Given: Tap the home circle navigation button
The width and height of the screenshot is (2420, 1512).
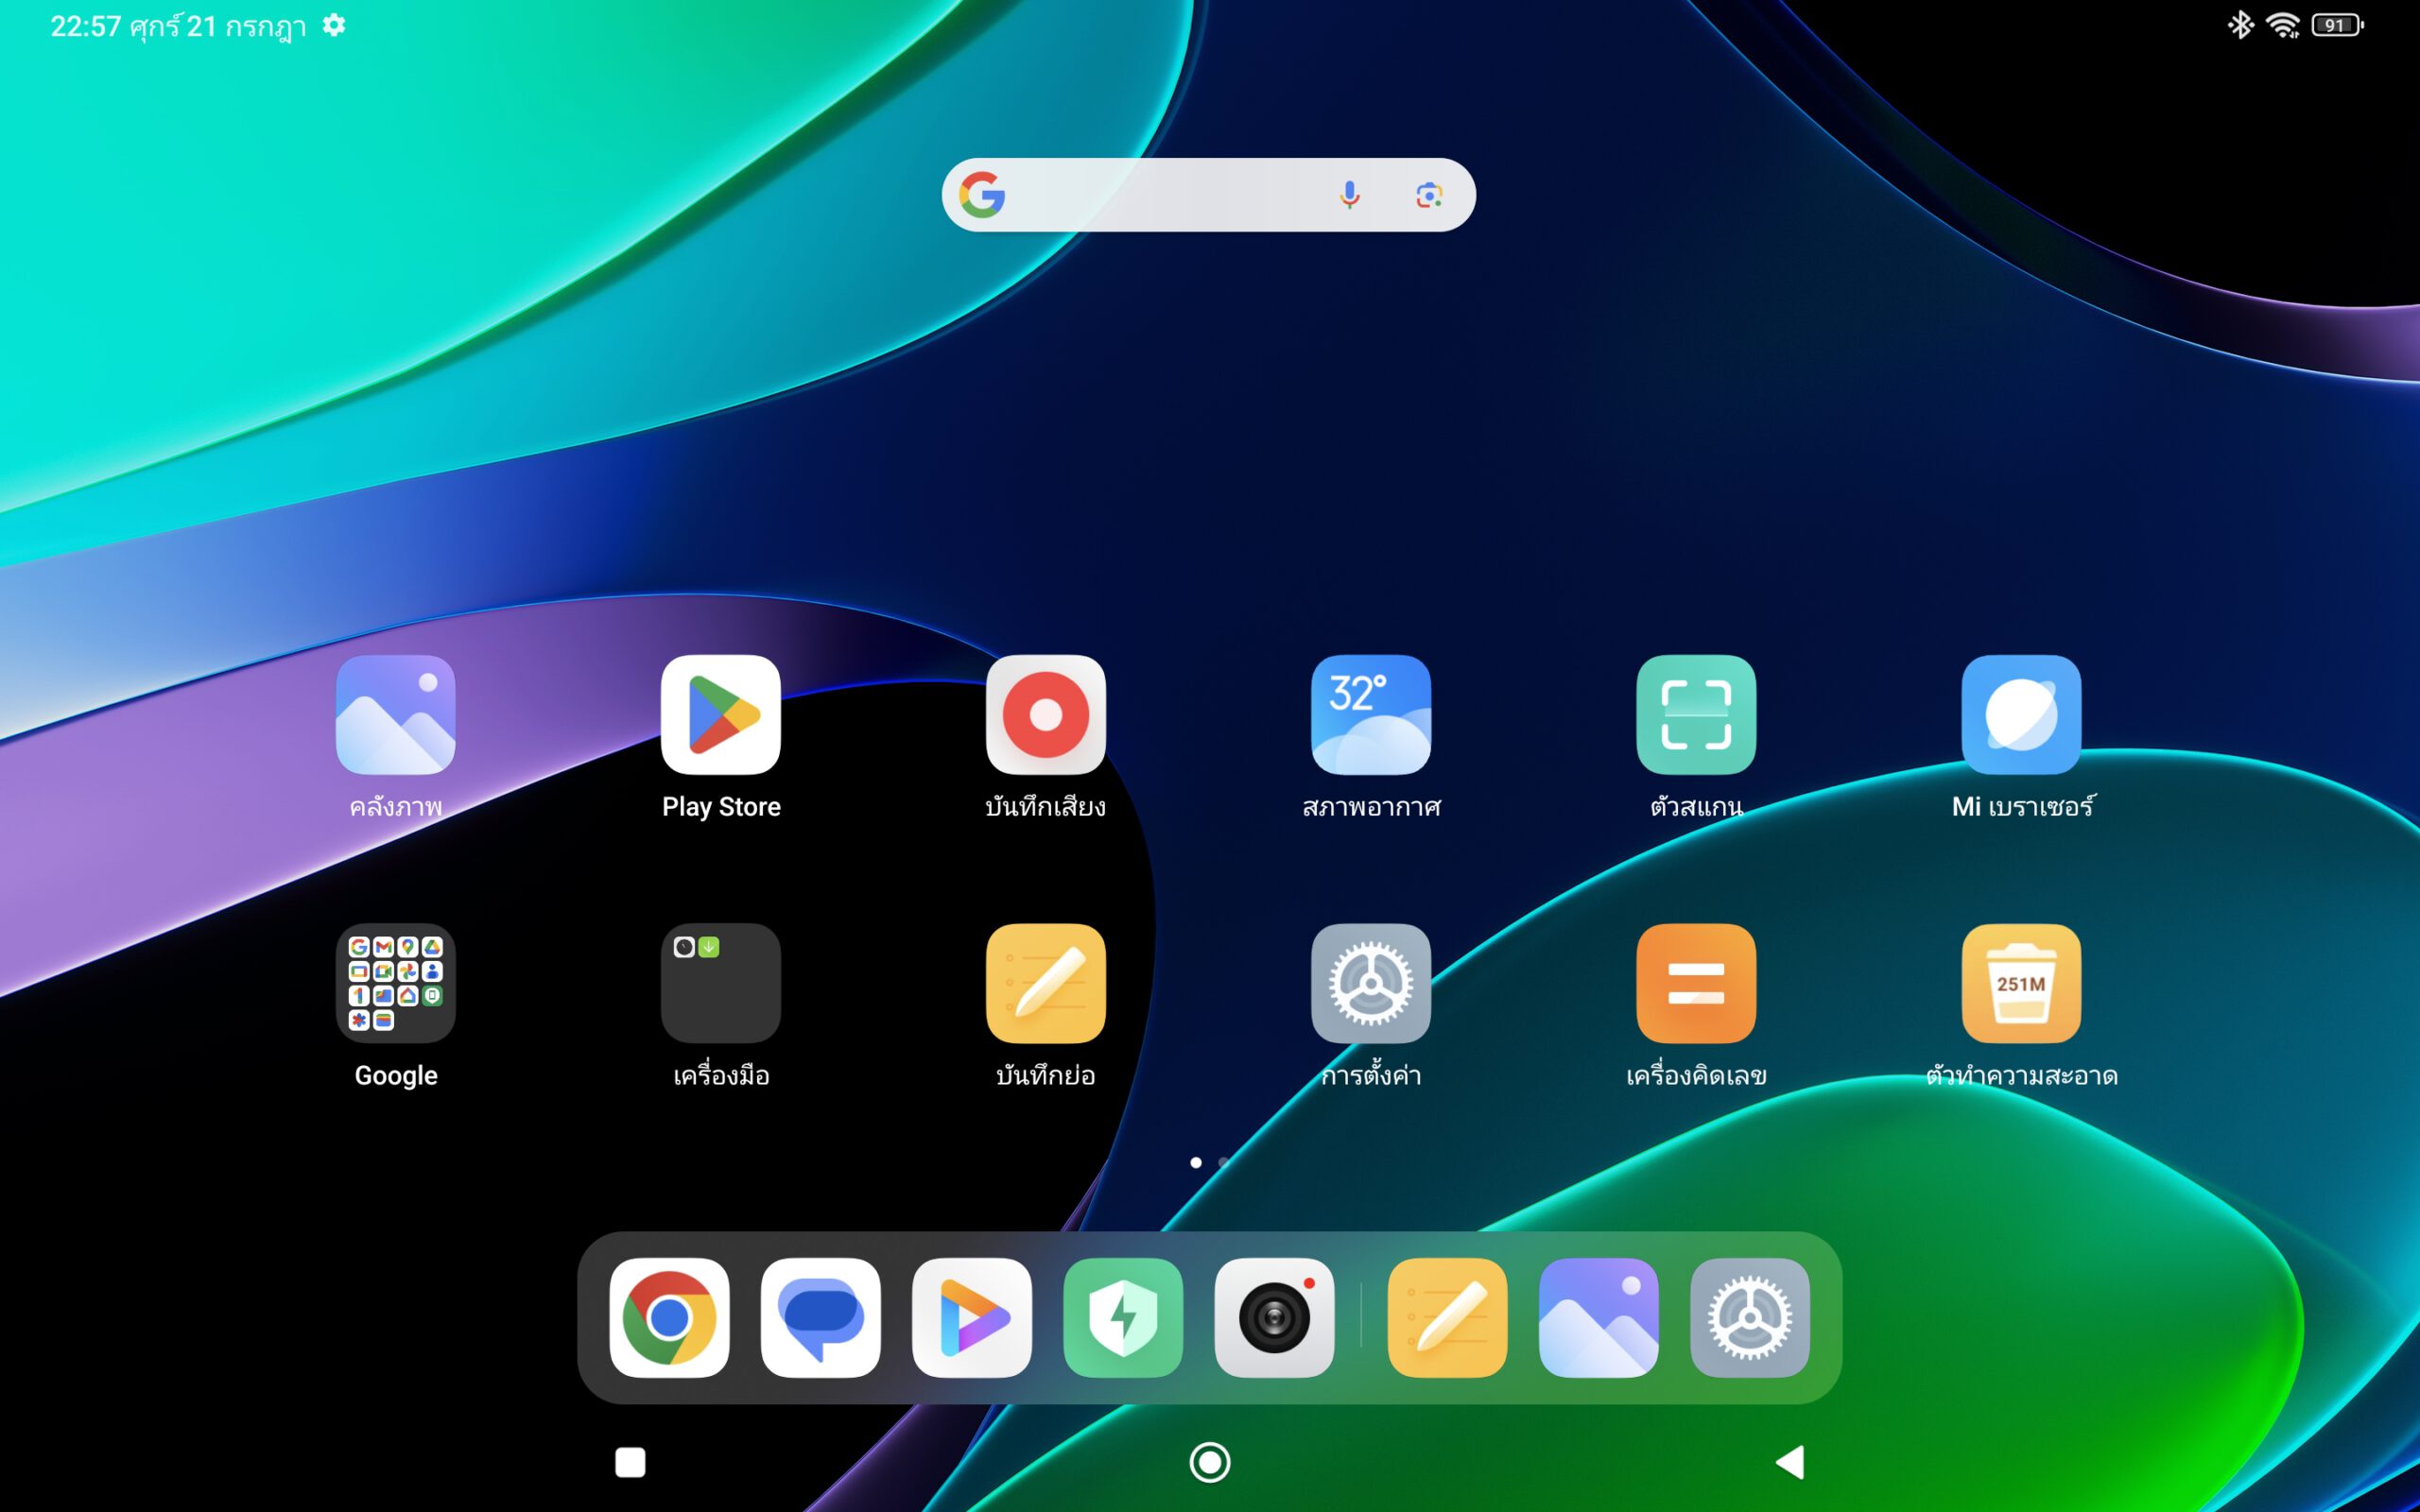Looking at the screenshot, I should [1209, 1462].
